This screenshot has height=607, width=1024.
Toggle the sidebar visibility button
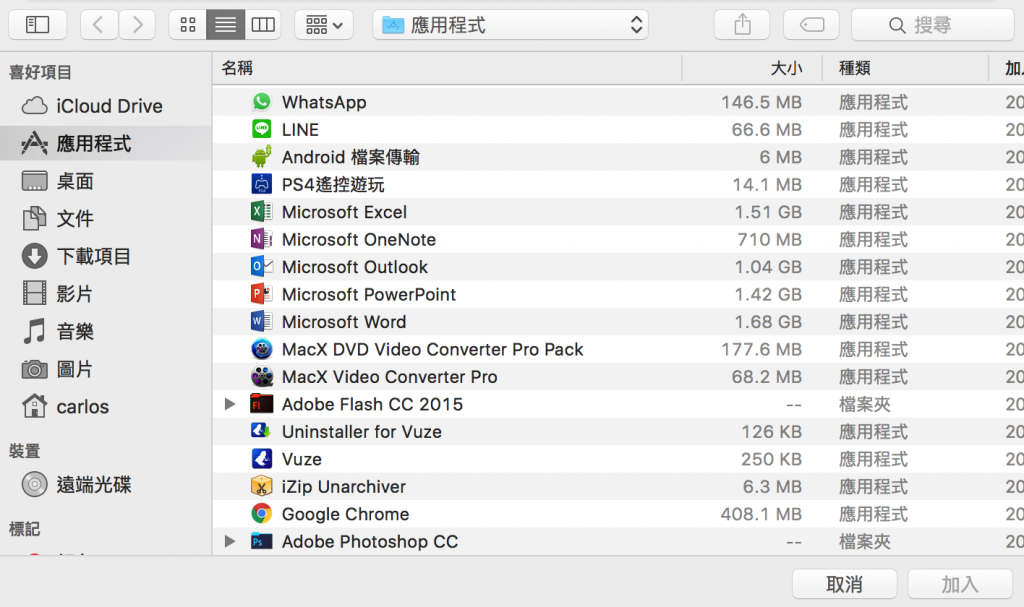(37, 25)
